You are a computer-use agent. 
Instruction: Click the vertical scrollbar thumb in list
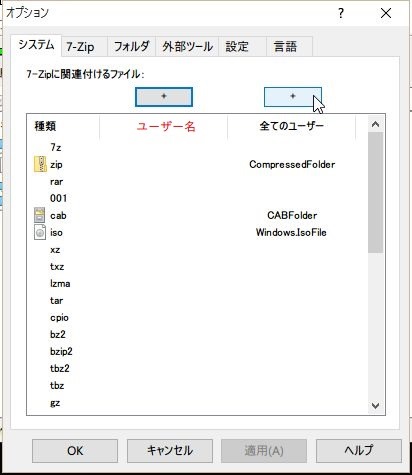click(376, 192)
